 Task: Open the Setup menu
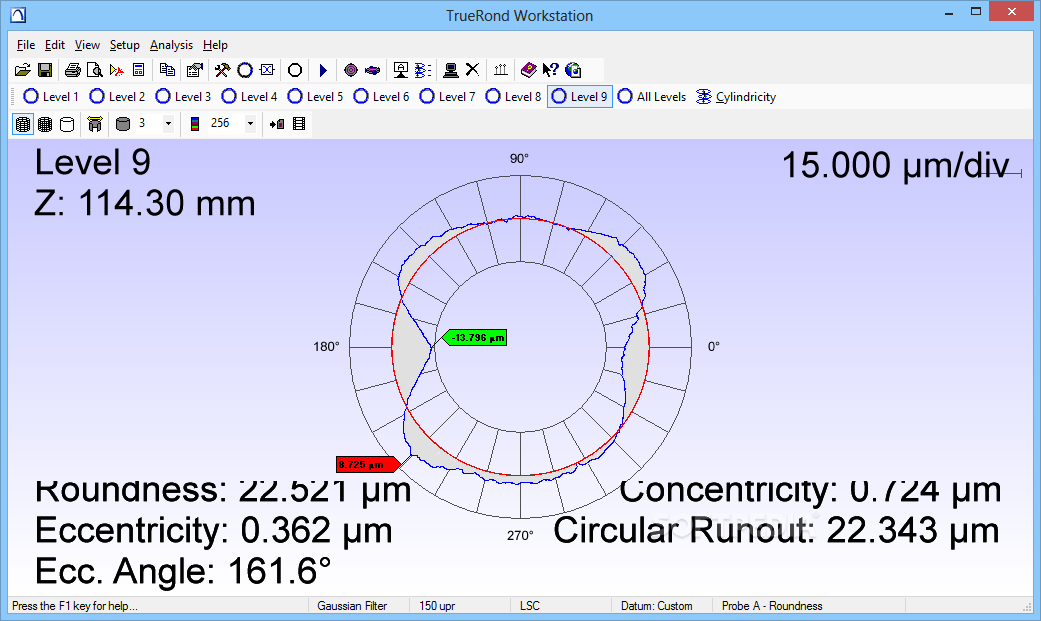pos(125,45)
